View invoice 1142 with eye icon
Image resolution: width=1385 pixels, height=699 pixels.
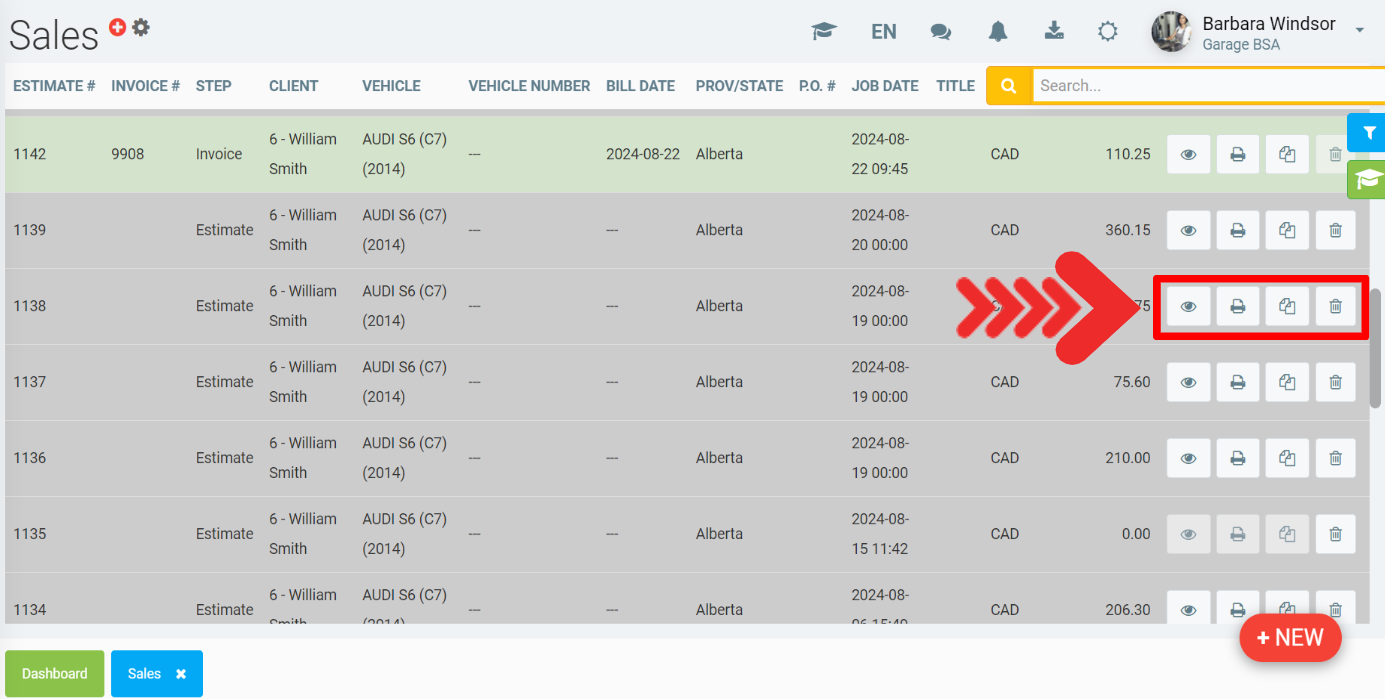click(x=1188, y=154)
